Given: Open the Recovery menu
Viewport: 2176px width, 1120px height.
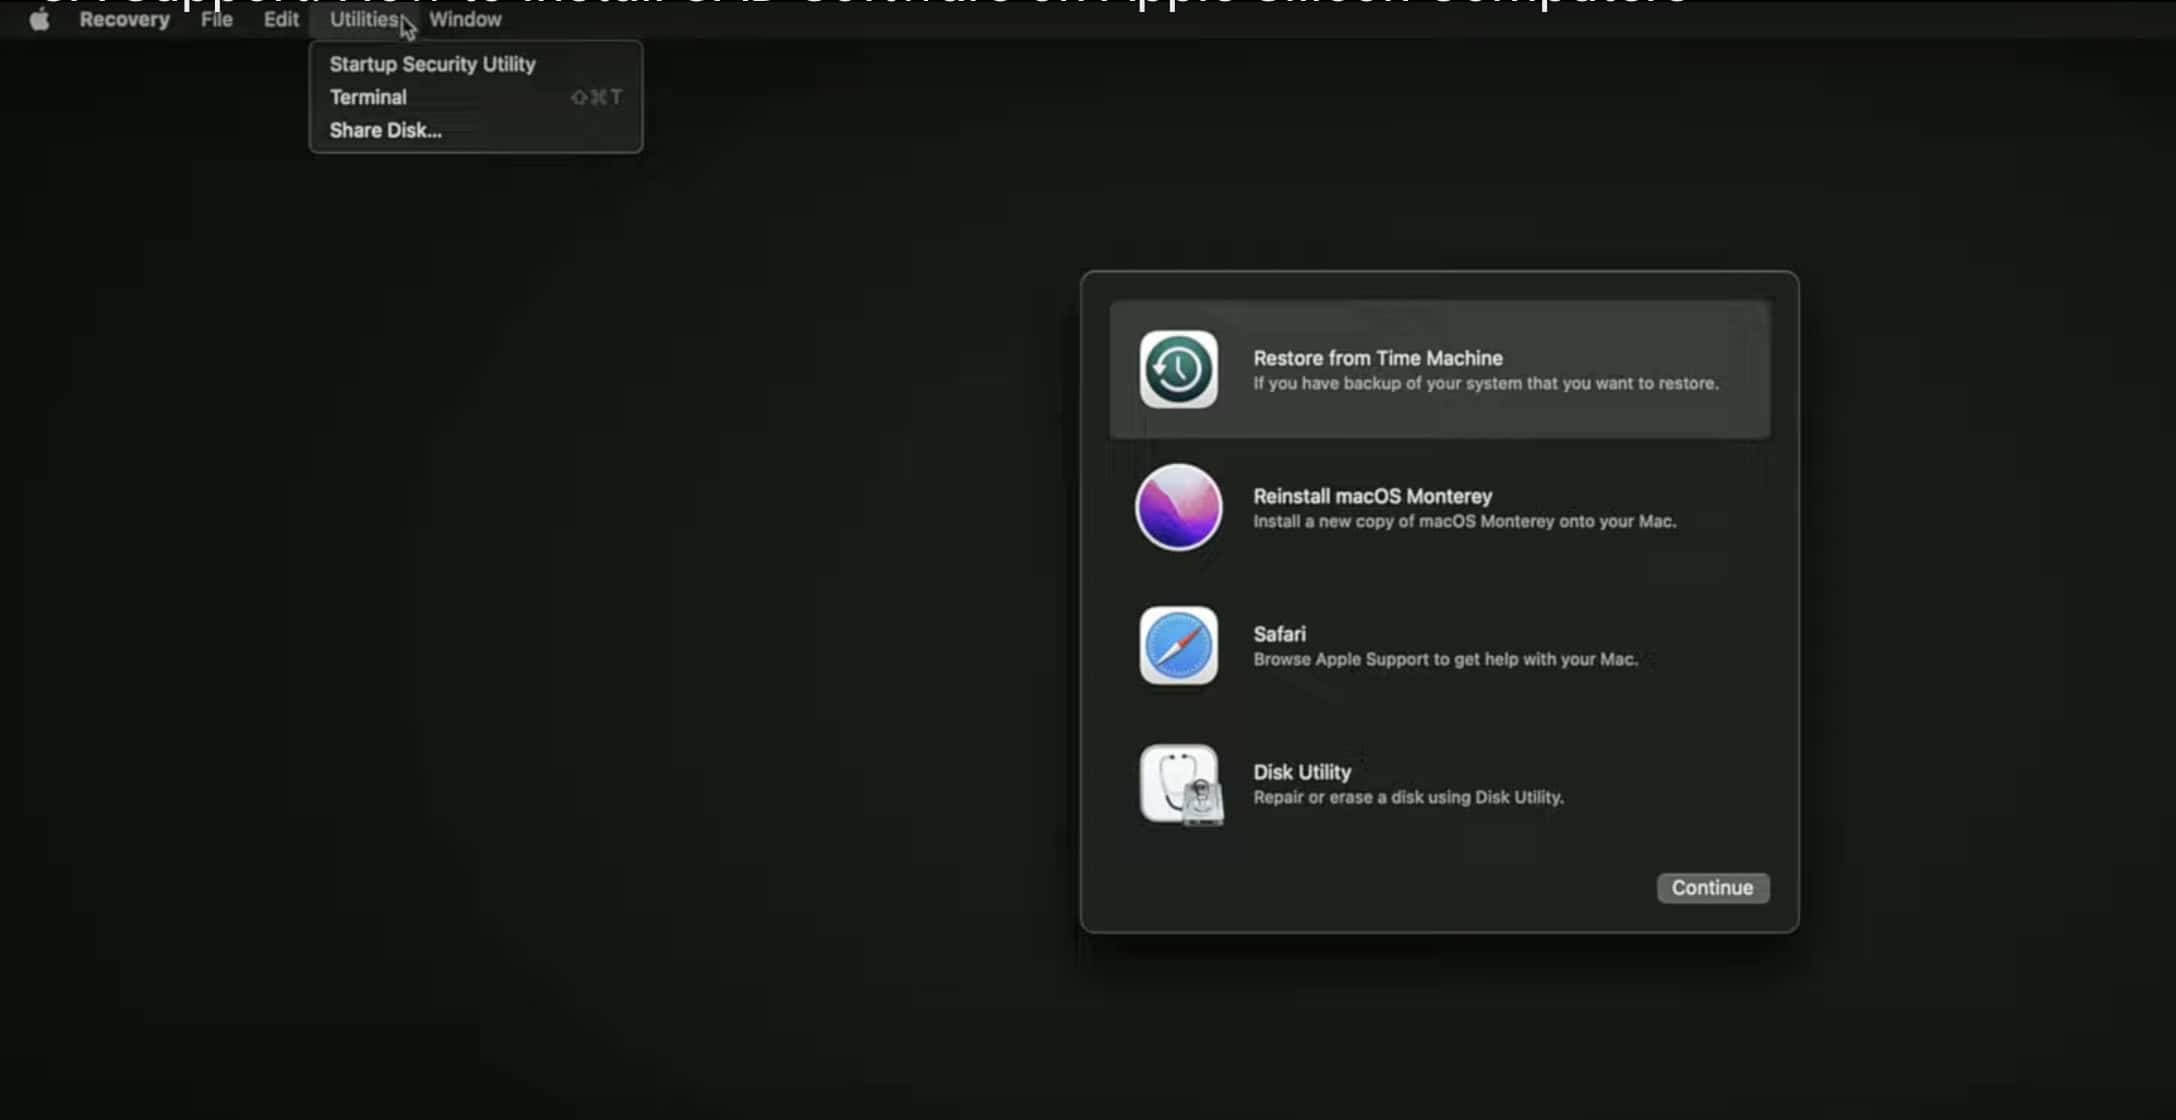Looking at the screenshot, I should coord(124,20).
